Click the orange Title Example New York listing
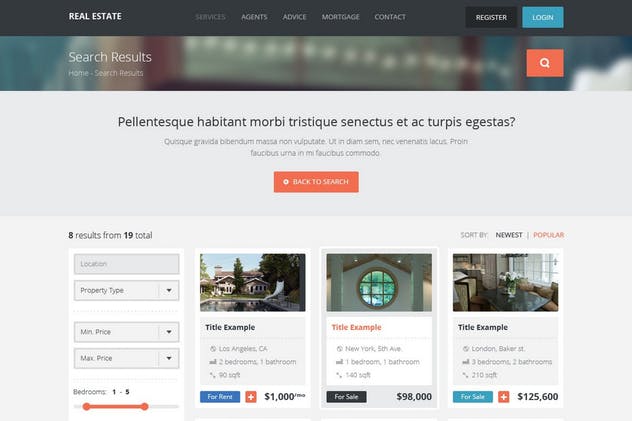Screen dimensions: 632x421 [x=356, y=328]
